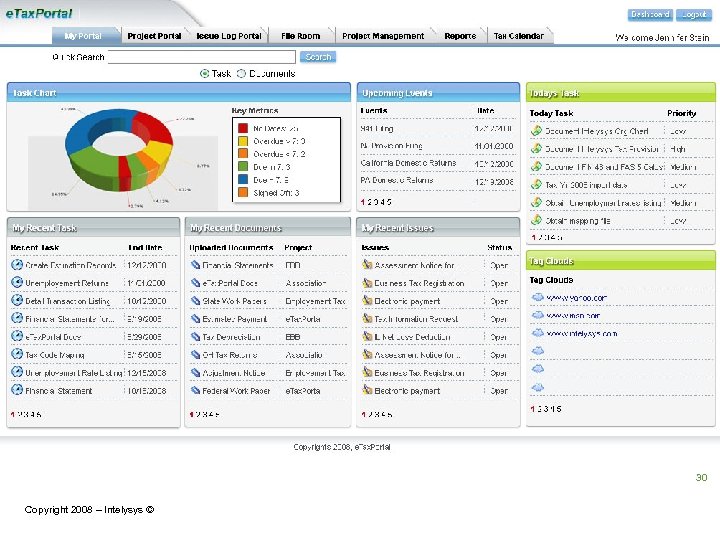The image size is (720, 540).
Task: Click the www.intelysys.com tag cloud icon
Action: (538, 333)
